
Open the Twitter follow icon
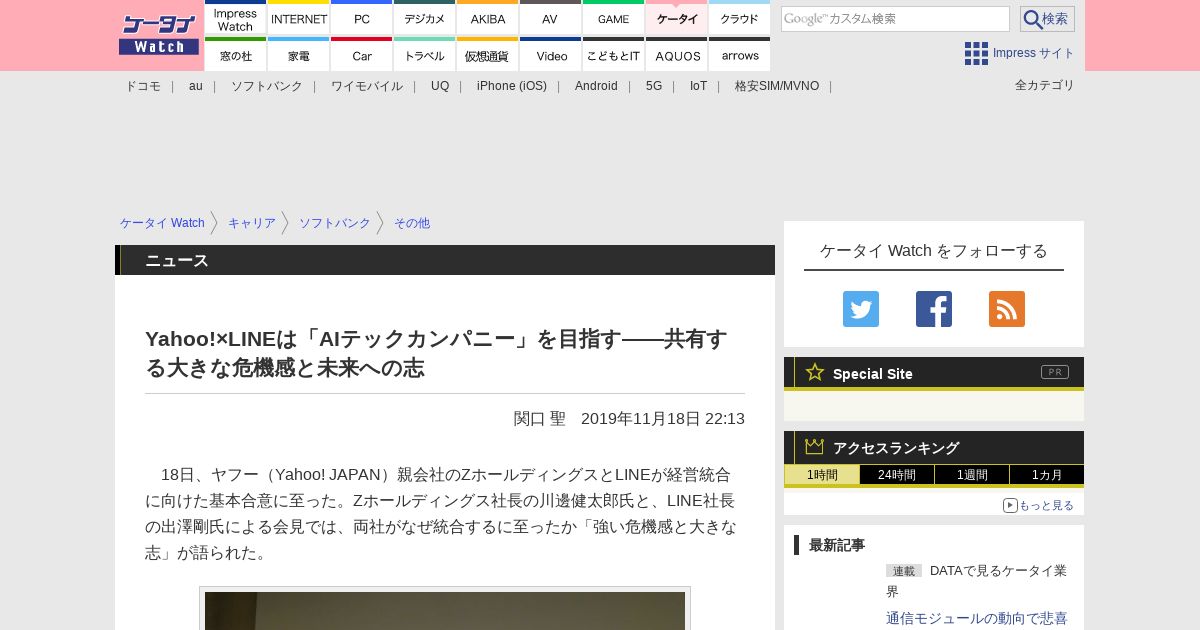pos(861,309)
